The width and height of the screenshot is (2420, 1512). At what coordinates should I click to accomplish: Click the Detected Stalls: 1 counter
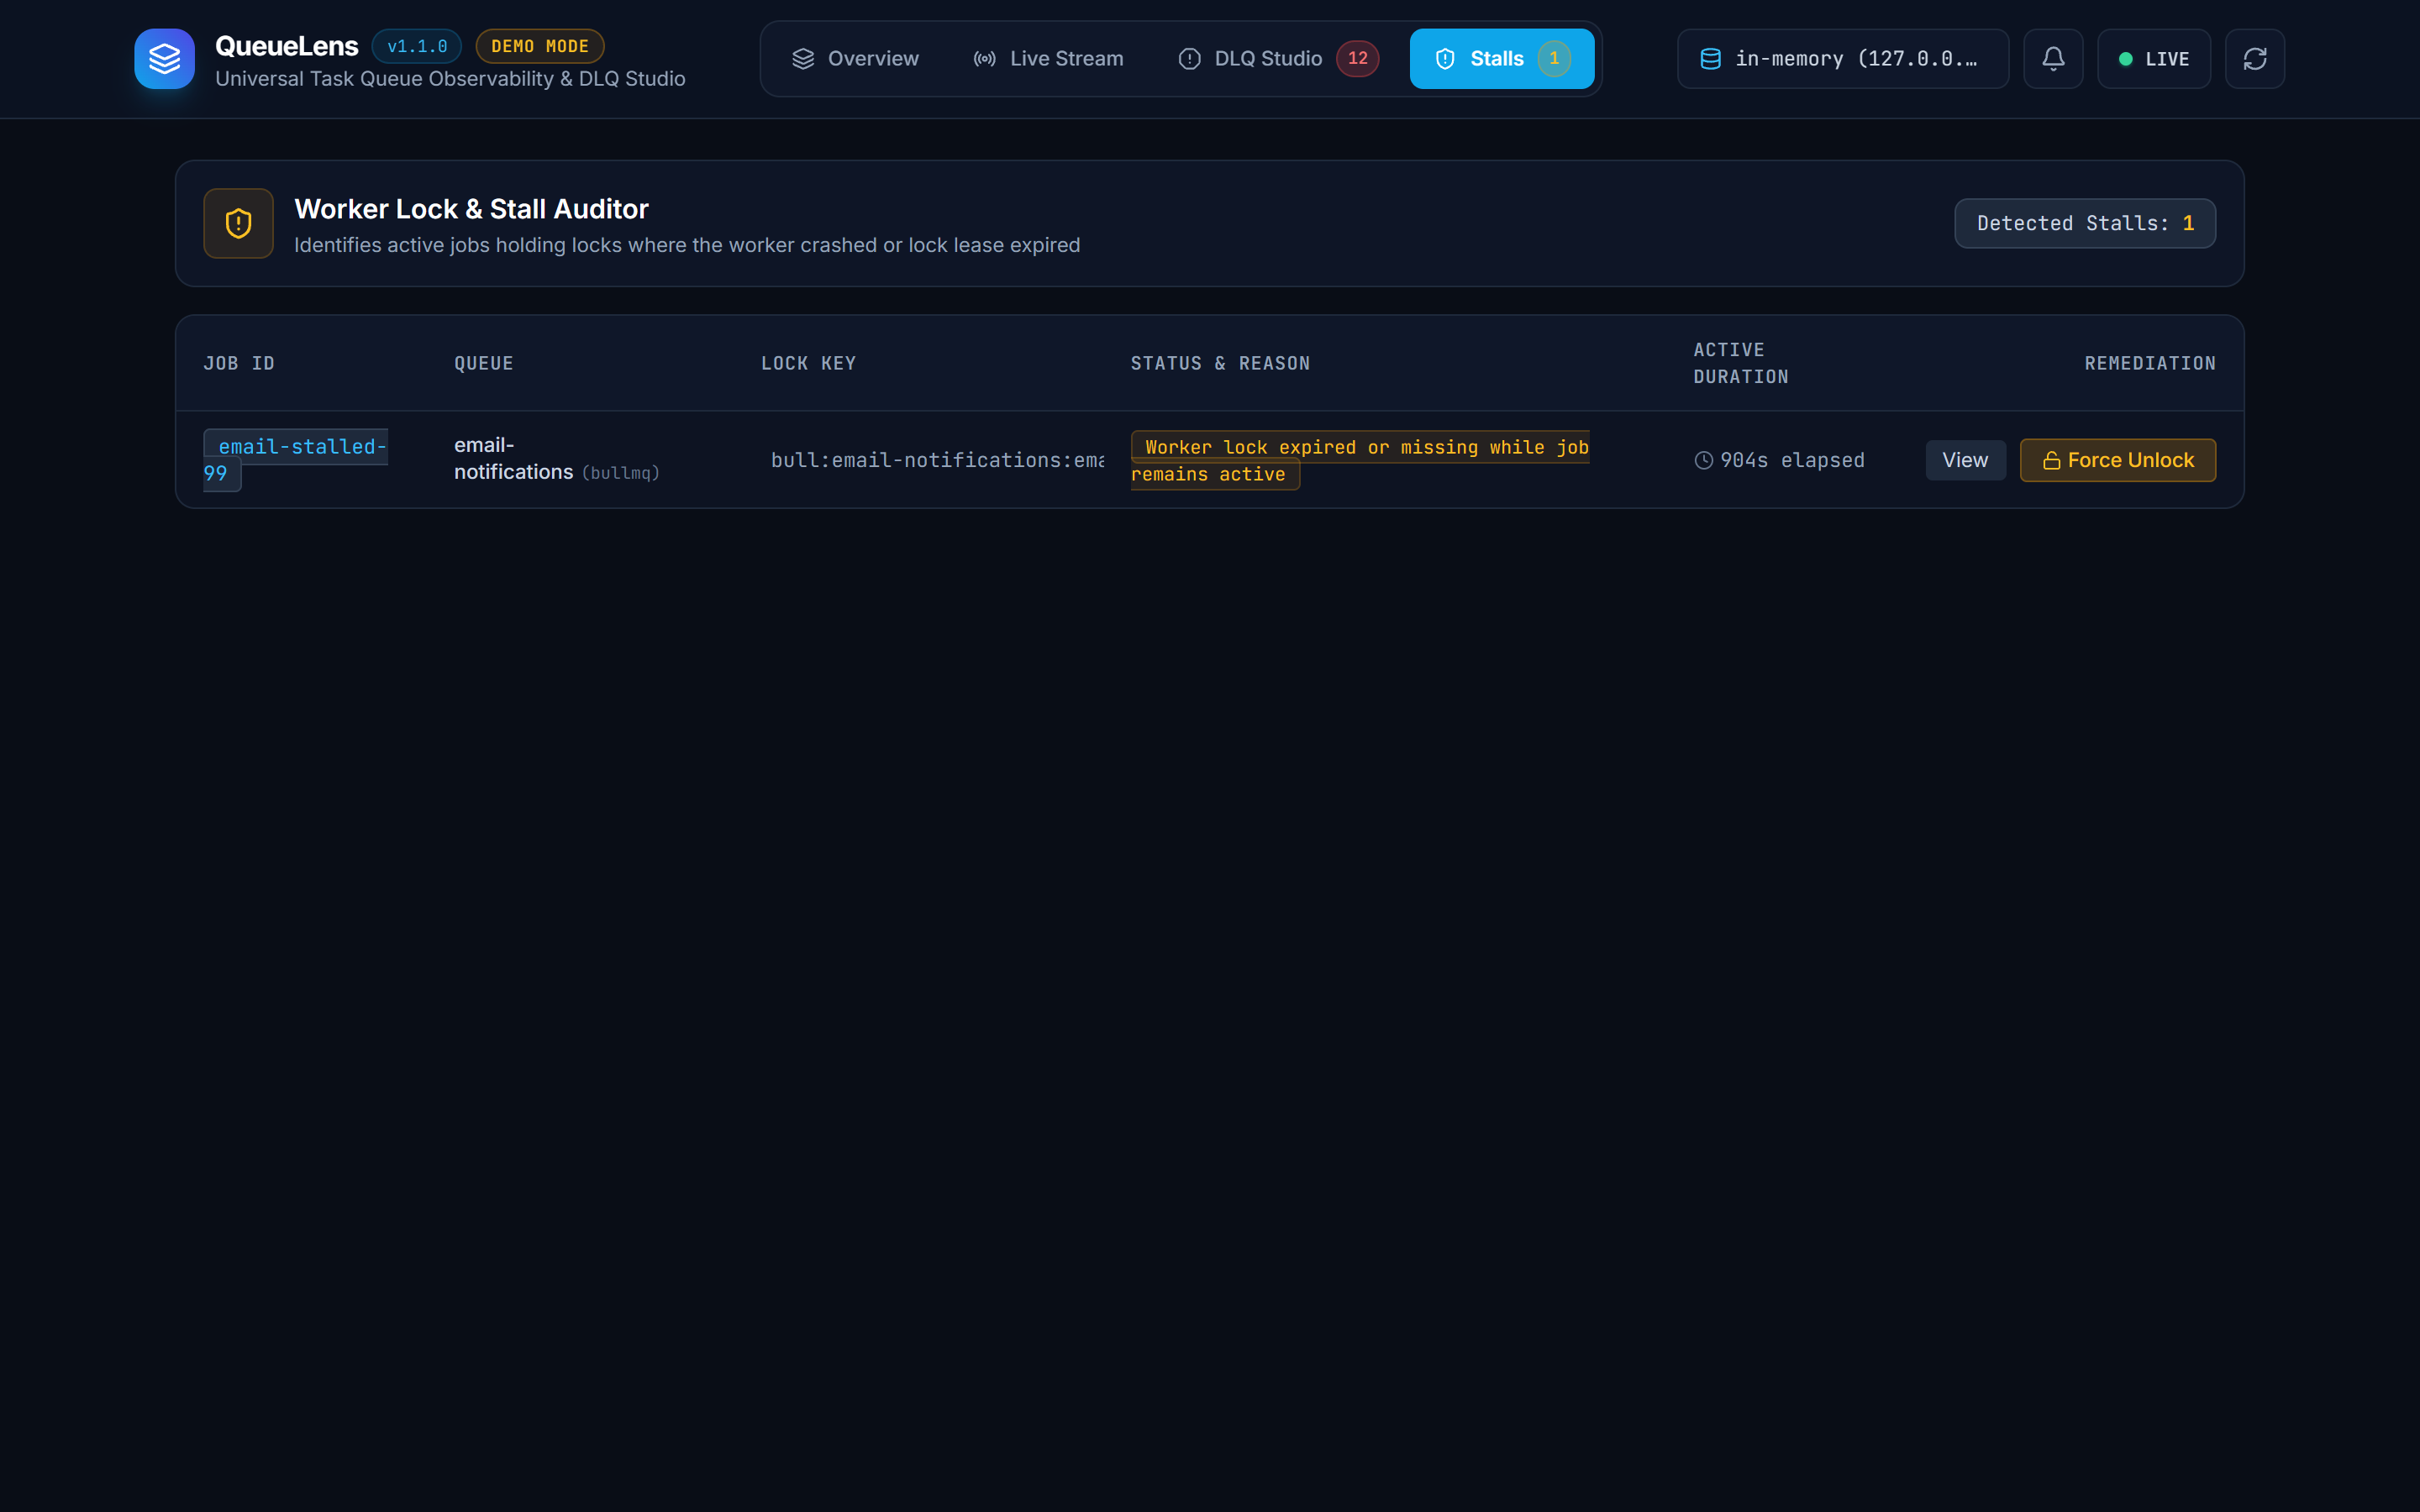click(2085, 223)
